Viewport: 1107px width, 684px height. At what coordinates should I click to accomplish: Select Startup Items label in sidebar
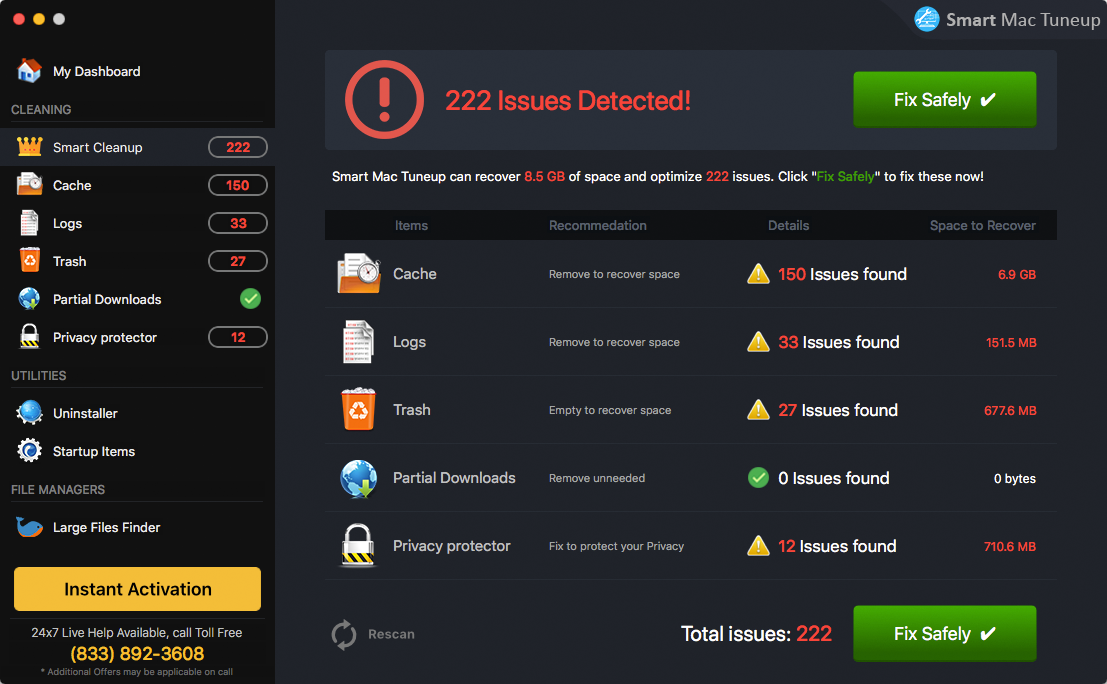94,451
